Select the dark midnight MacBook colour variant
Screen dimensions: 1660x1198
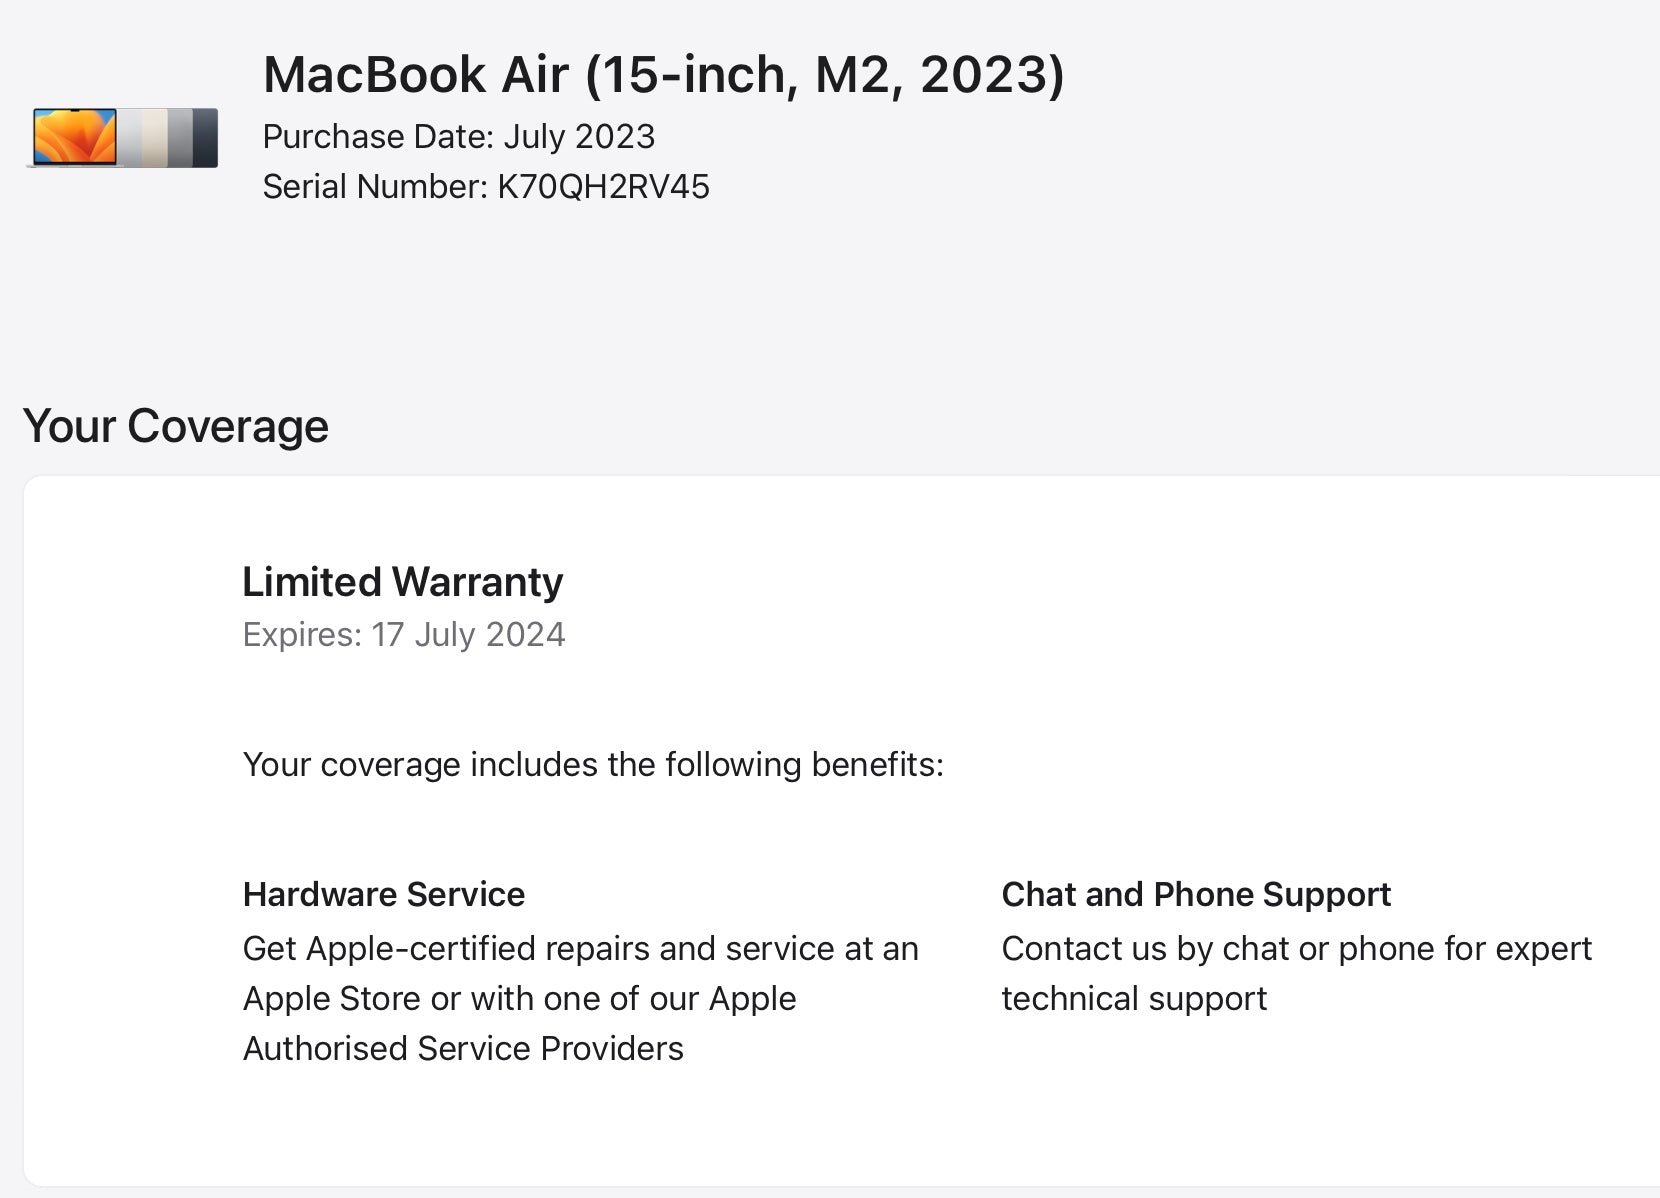(205, 137)
